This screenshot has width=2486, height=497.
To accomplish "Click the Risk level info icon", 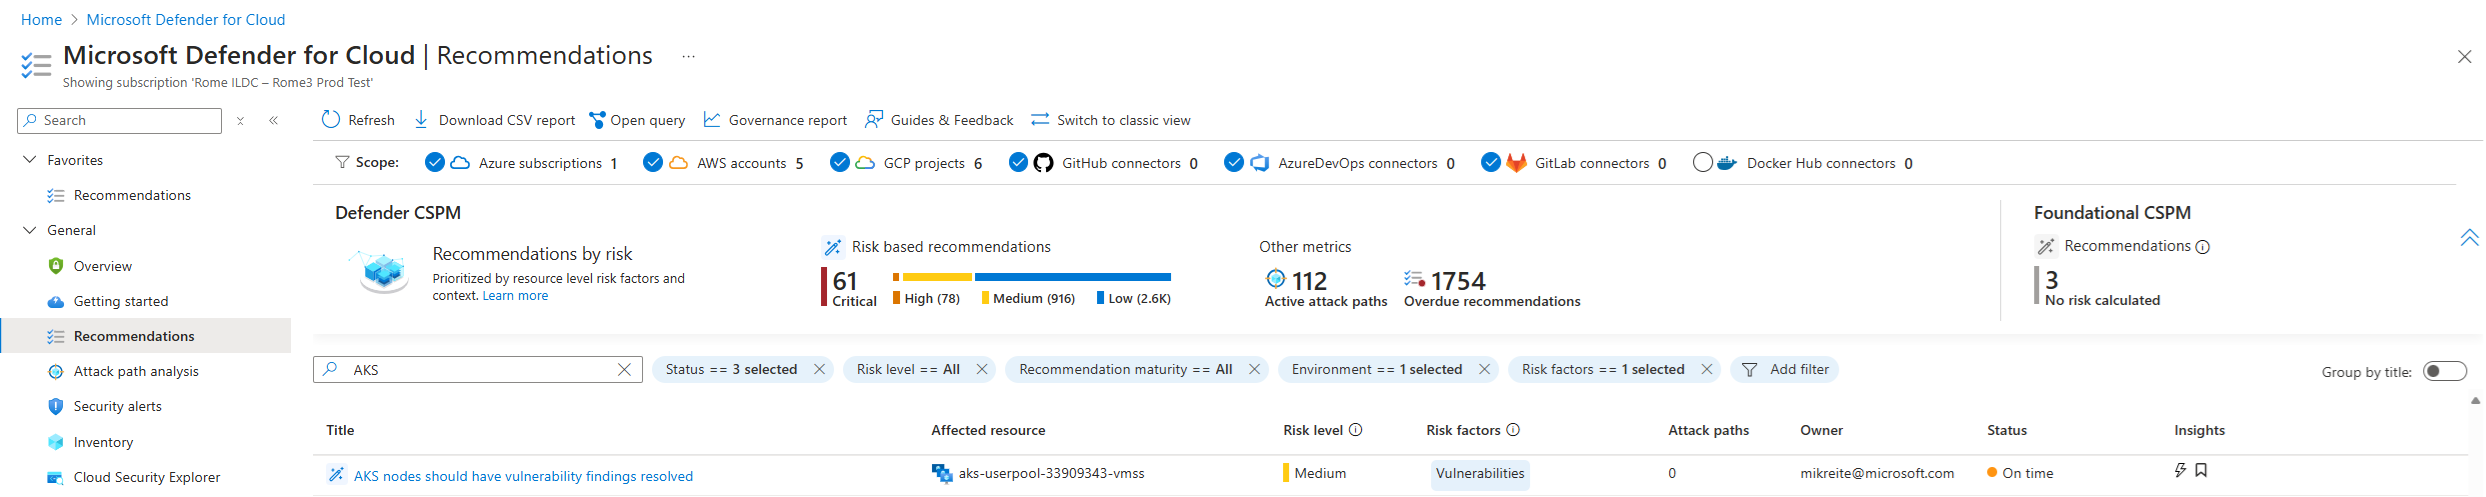I will pyautogui.click(x=1356, y=430).
